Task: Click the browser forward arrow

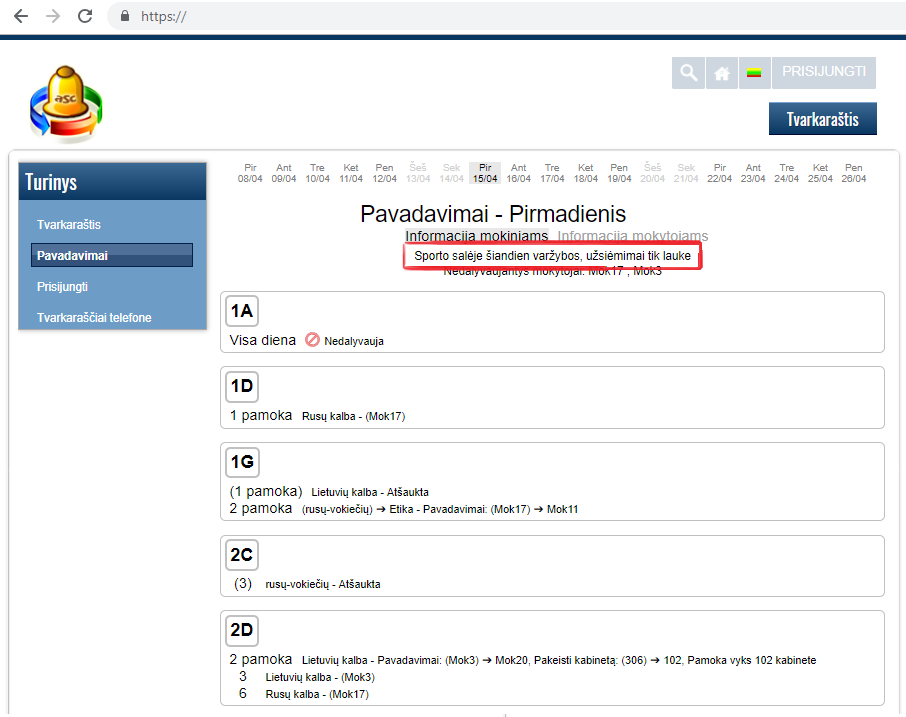Action: click(x=53, y=16)
